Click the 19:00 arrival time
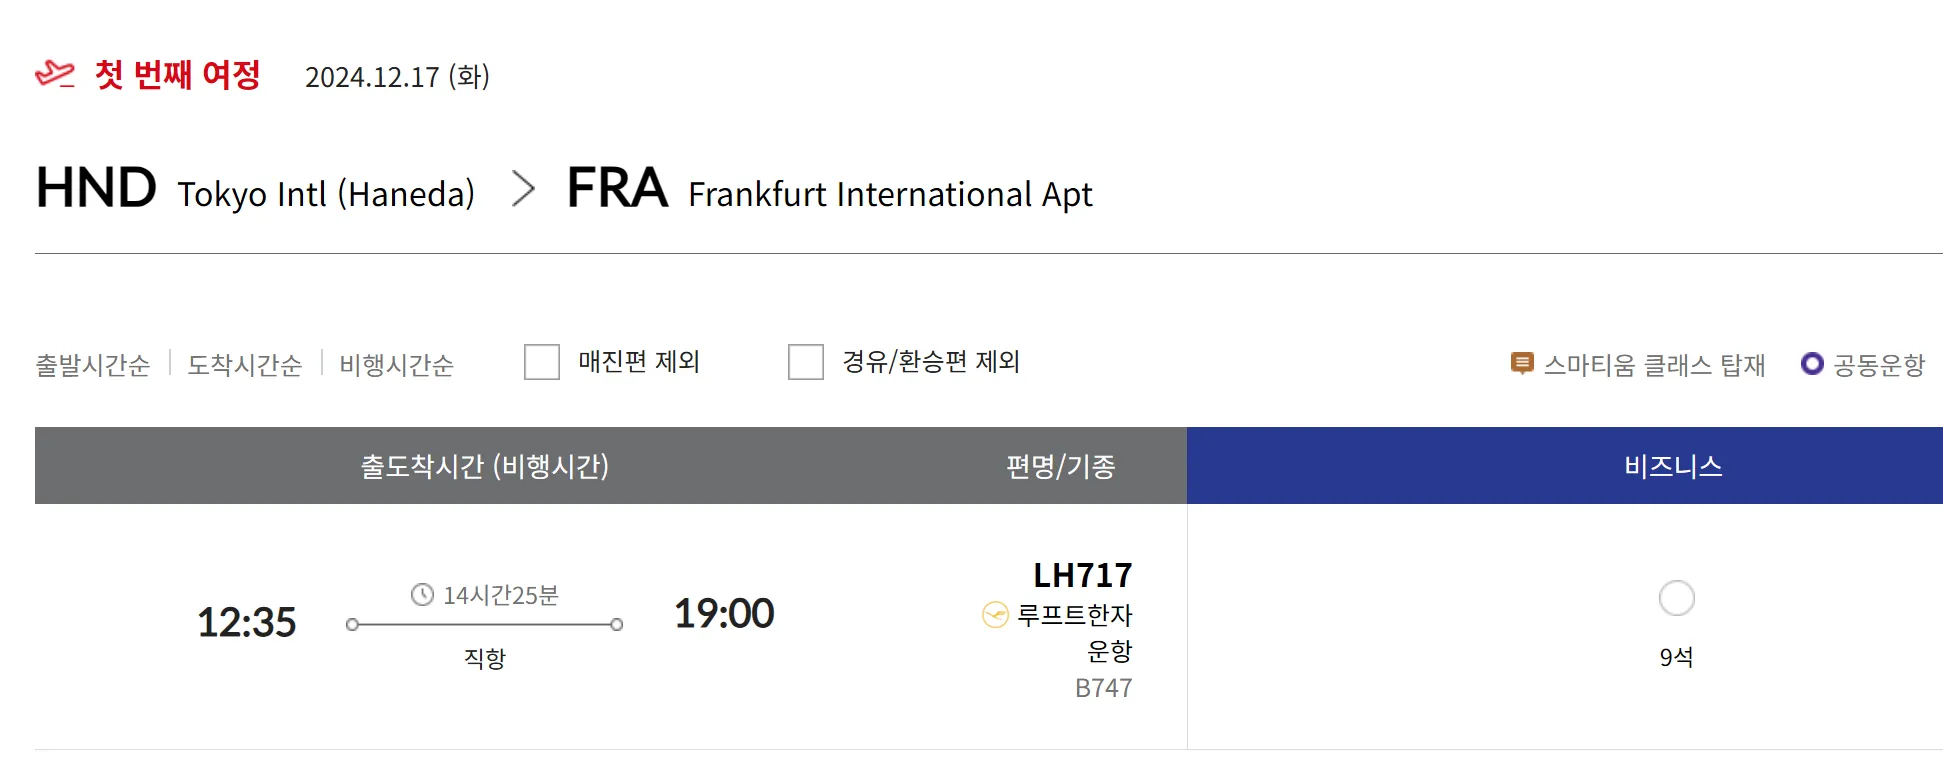 724,614
